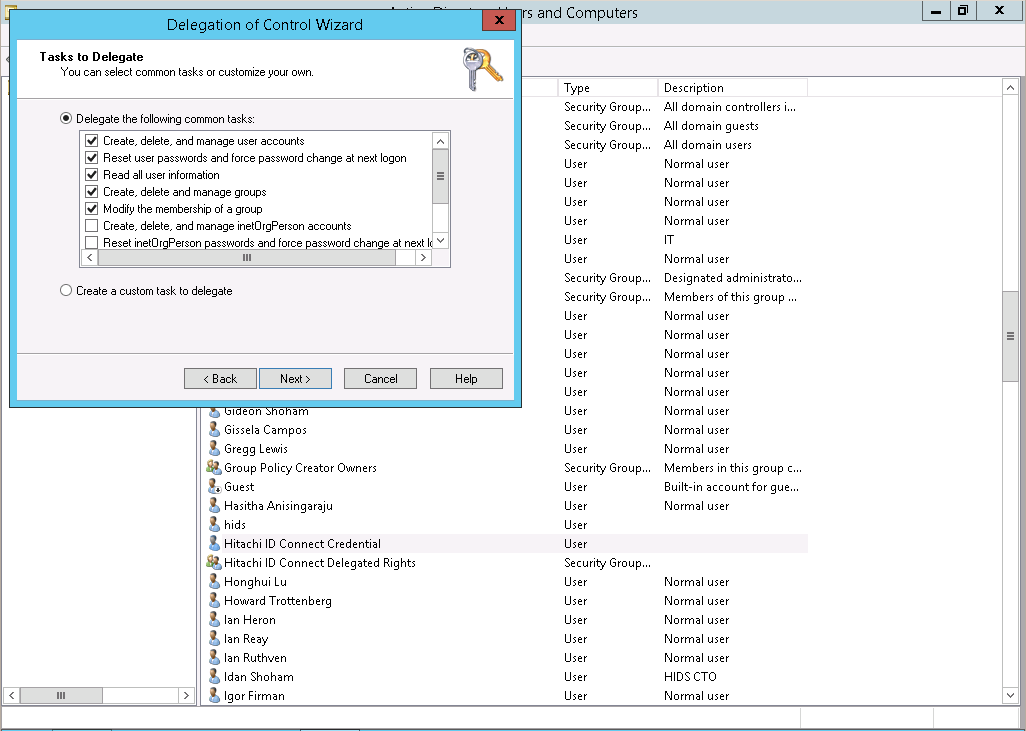Click the user icon beside Gissela Campos
The width and height of the screenshot is (1026, 731).
(214, 430)
